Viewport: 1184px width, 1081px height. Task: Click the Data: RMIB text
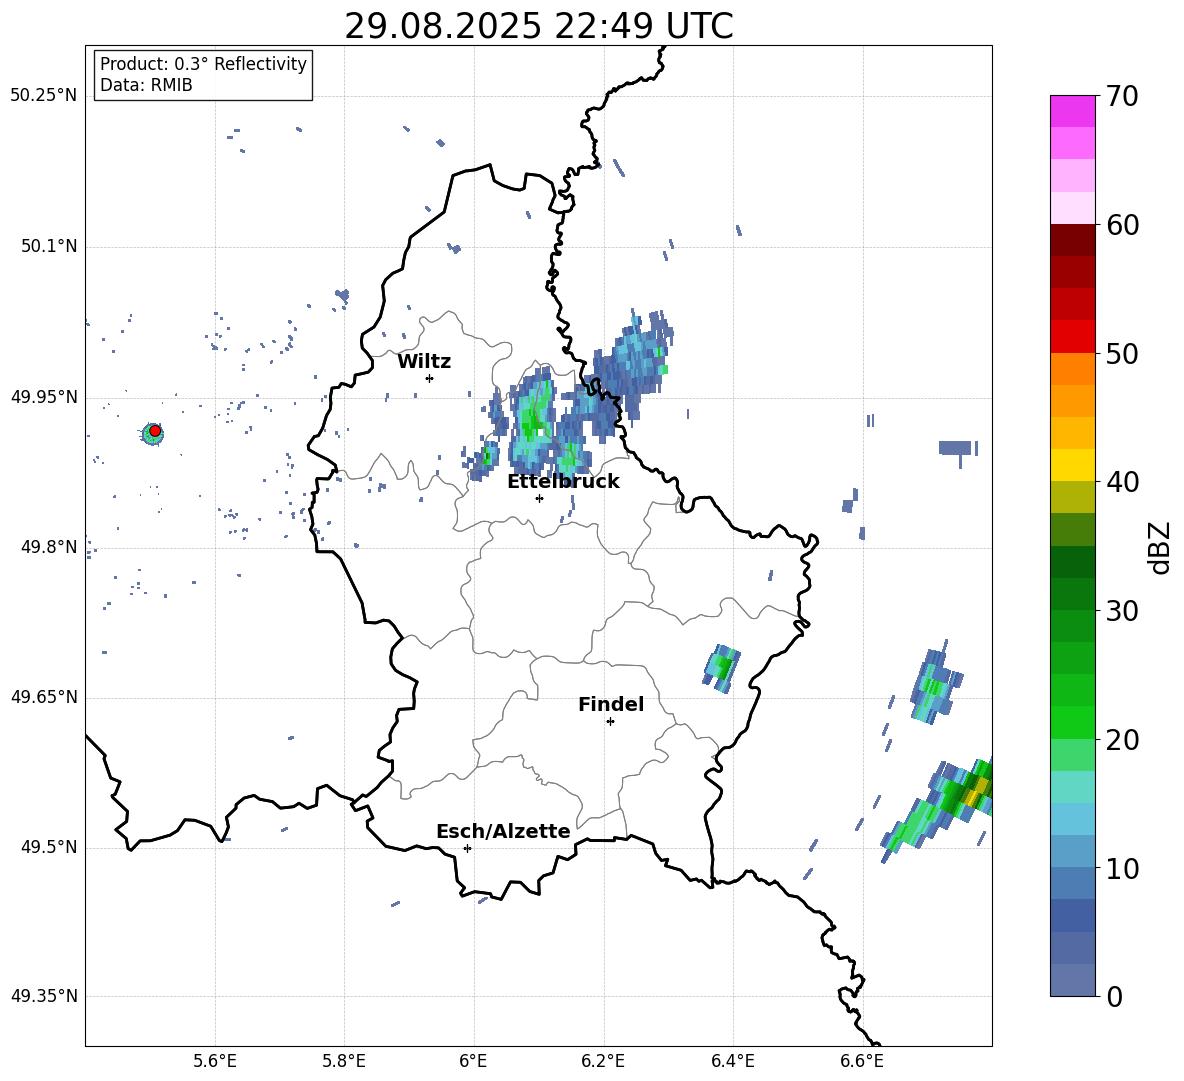point(146,85)
